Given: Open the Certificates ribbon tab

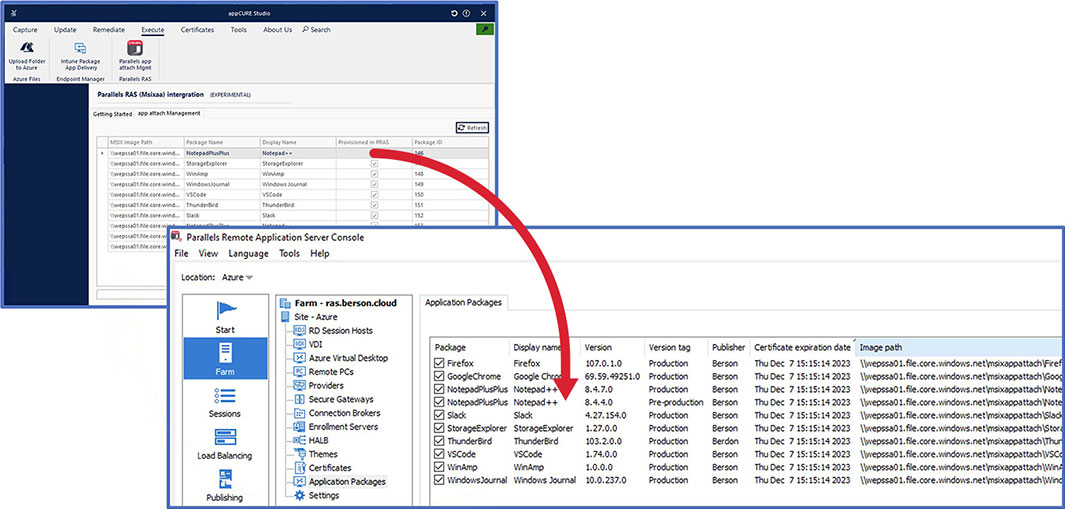Looking at the screenshot, I should point(197,30).
